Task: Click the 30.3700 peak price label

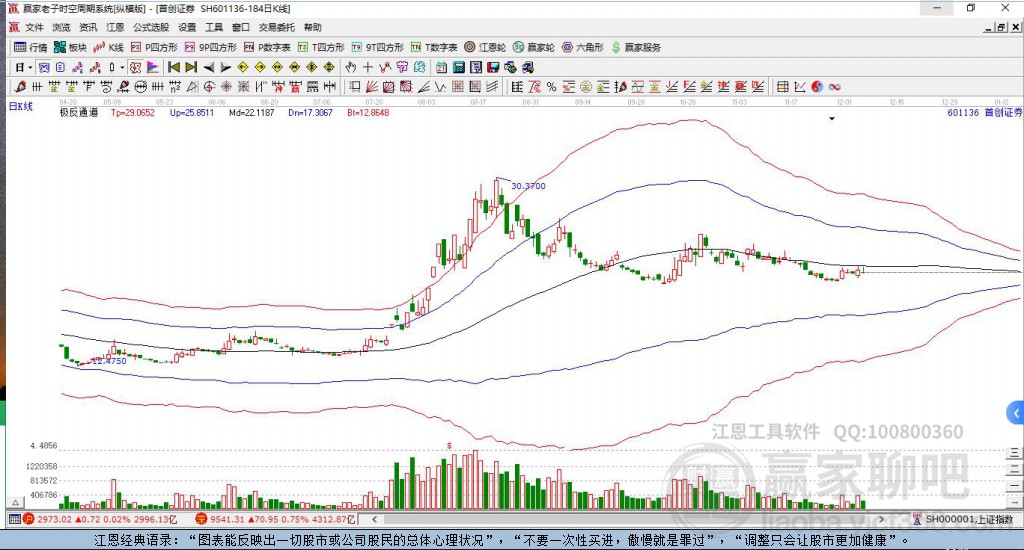Action: (528, 186)
